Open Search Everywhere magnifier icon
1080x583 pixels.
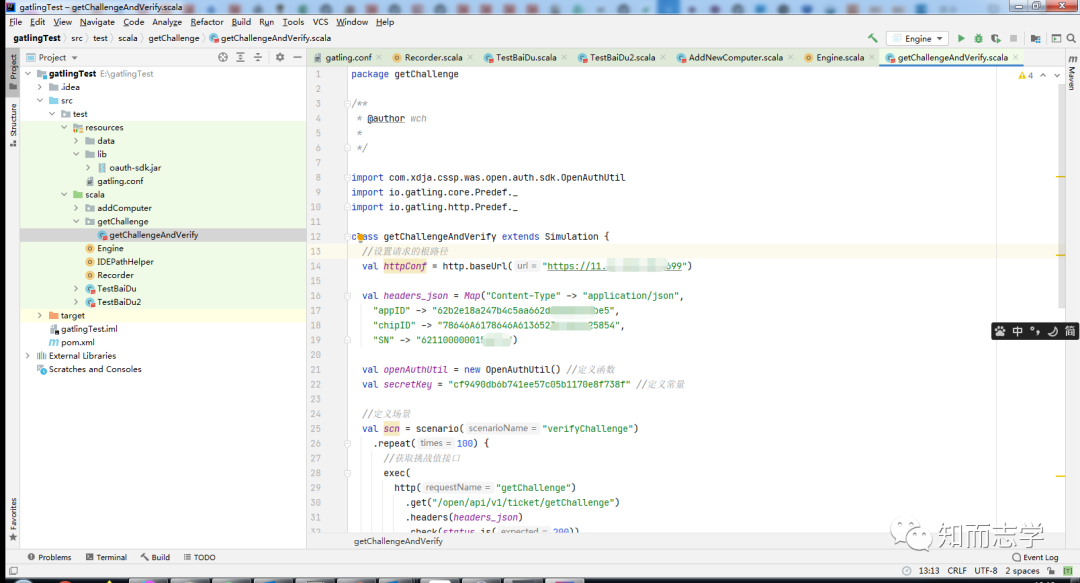tap(1071, 39)
